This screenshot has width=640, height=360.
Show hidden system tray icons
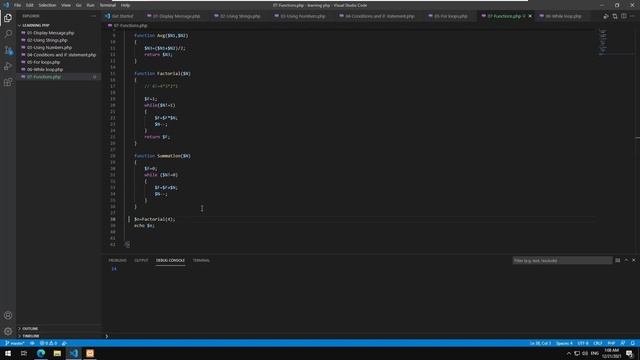569,353
